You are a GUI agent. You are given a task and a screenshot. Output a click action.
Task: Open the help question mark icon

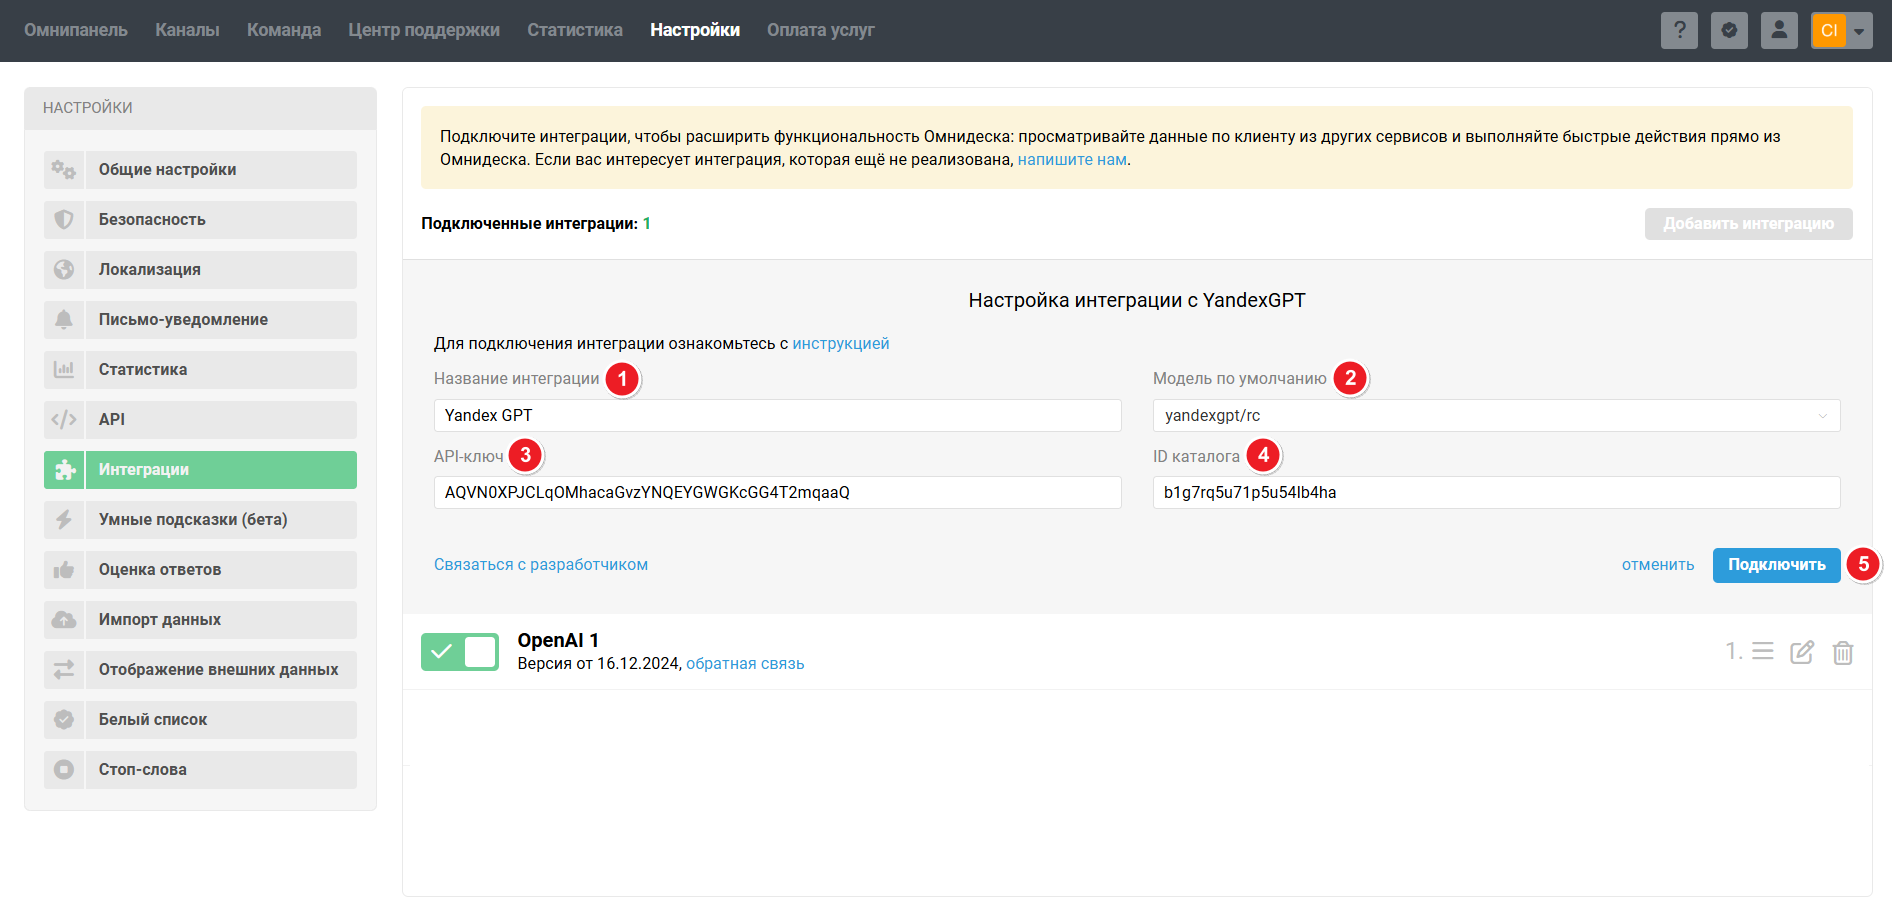[x=1679, y=30]
